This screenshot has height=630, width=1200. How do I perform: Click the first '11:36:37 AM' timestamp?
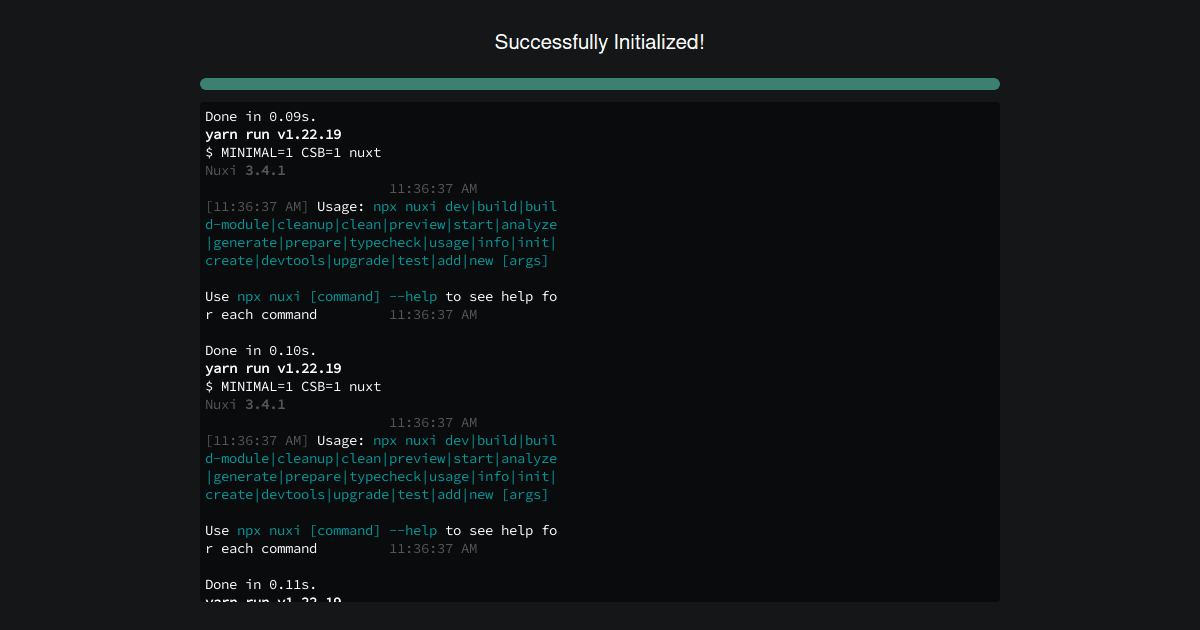coord(432,188)
